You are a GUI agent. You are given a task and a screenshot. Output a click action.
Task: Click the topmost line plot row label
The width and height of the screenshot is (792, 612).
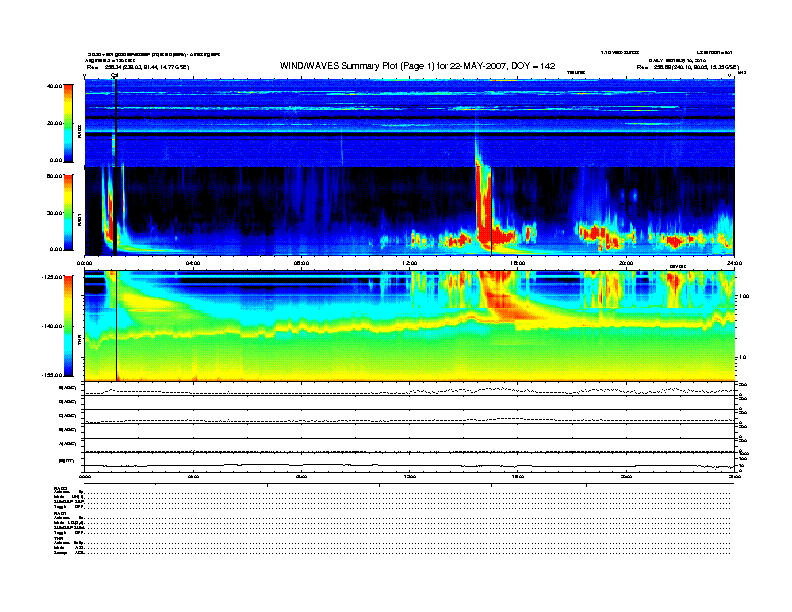coord(68,388)
